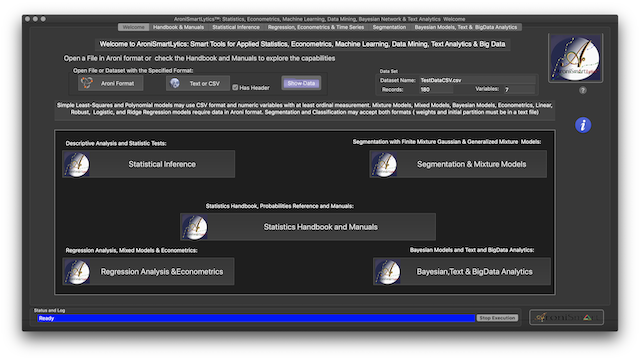The width and height of the screenshot is (640, 360).
Task: Click the AroniSmart logo at bottom right
Action: [567, 317]
